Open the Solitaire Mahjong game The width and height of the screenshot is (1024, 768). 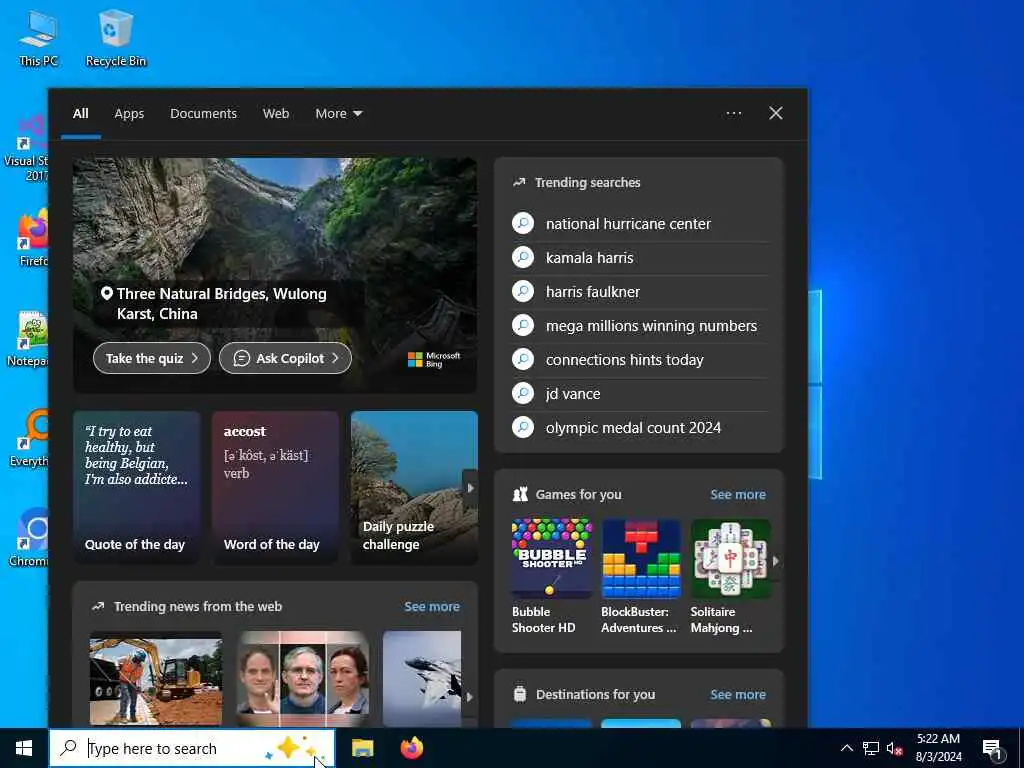pos(730,576)
